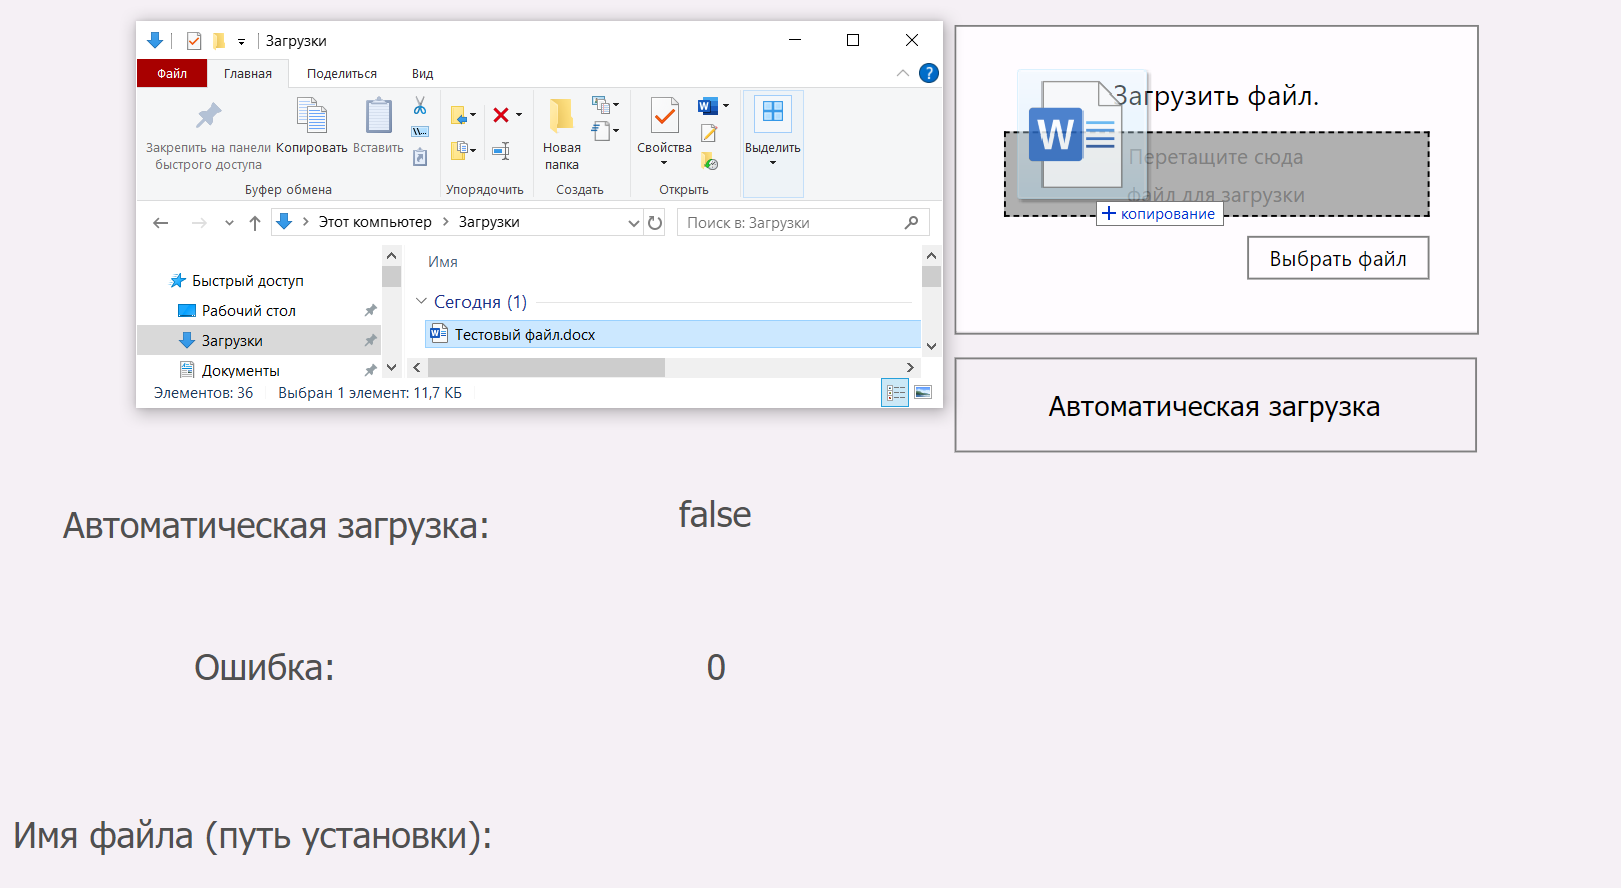Click the horizontal scrollbar thumb in file list
Viewport: 1621px width, 888px height.
546,368
